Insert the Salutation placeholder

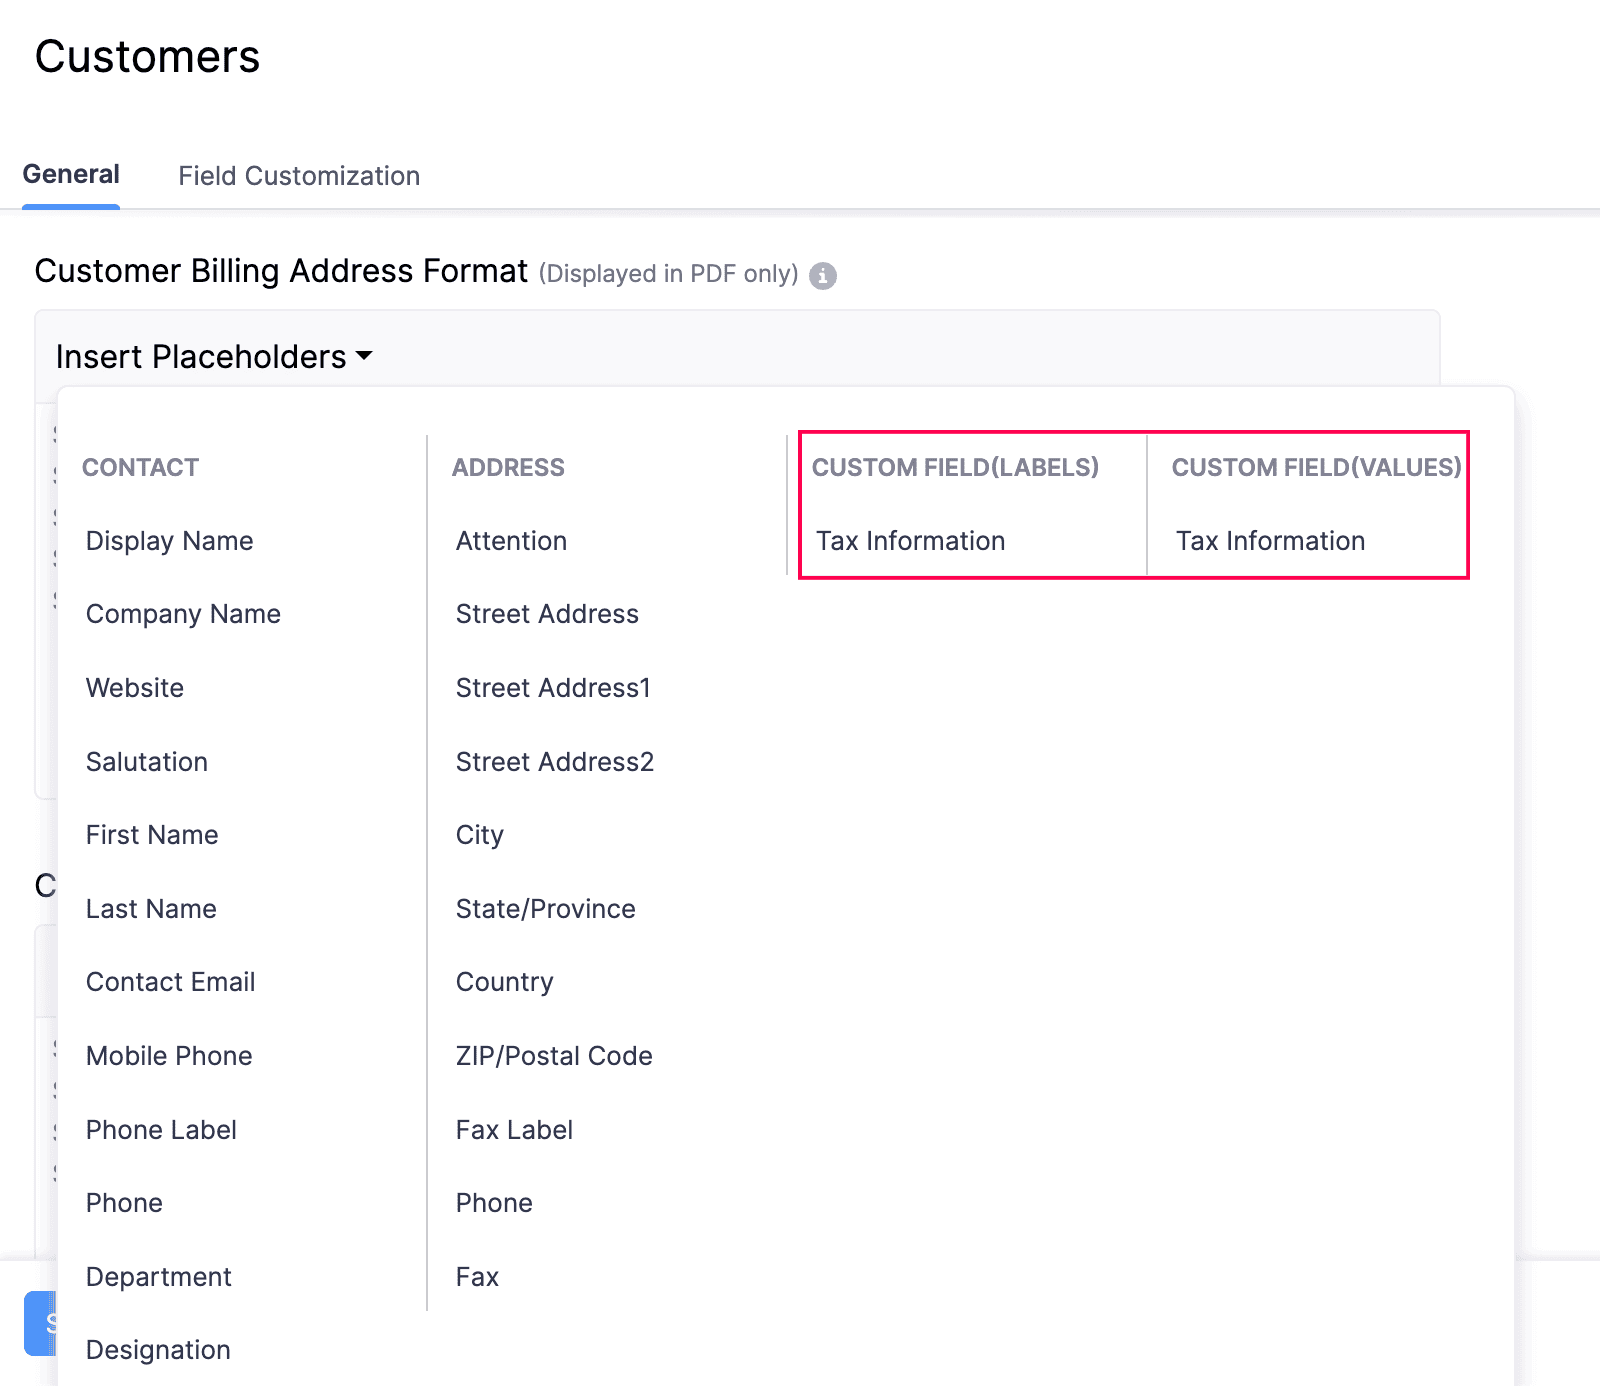tap(146, 761)
